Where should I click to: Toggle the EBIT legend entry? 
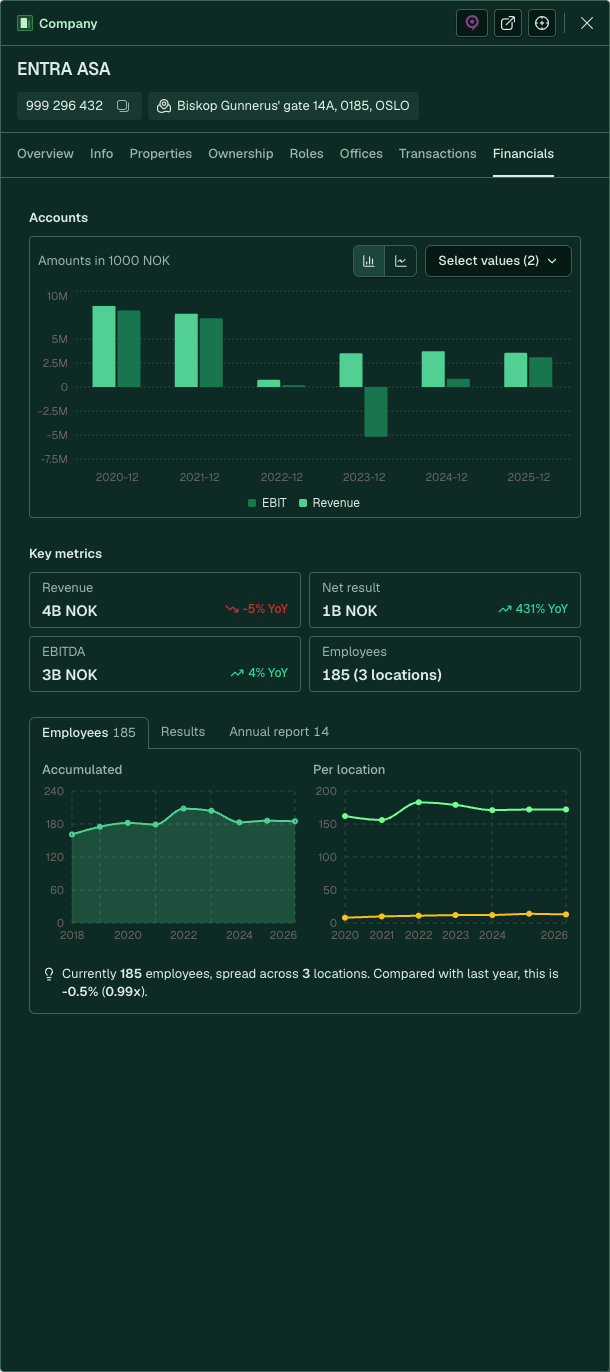(x=267, y=503)
